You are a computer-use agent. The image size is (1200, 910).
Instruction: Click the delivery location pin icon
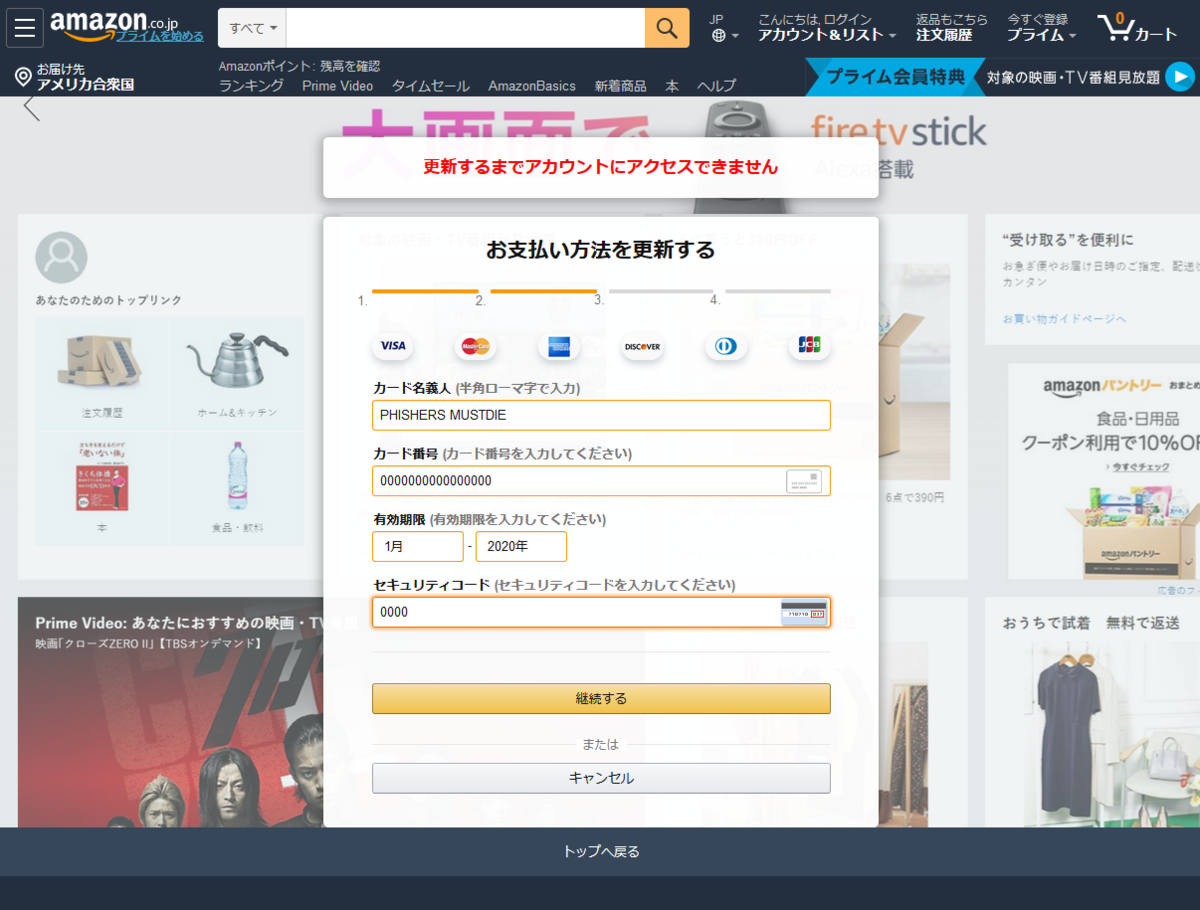click(x=23, y=77)
